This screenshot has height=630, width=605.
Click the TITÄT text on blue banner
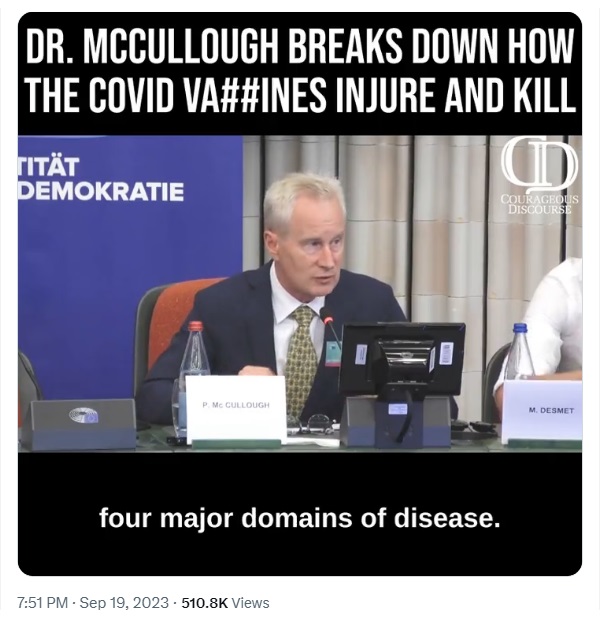click(48, 167)
